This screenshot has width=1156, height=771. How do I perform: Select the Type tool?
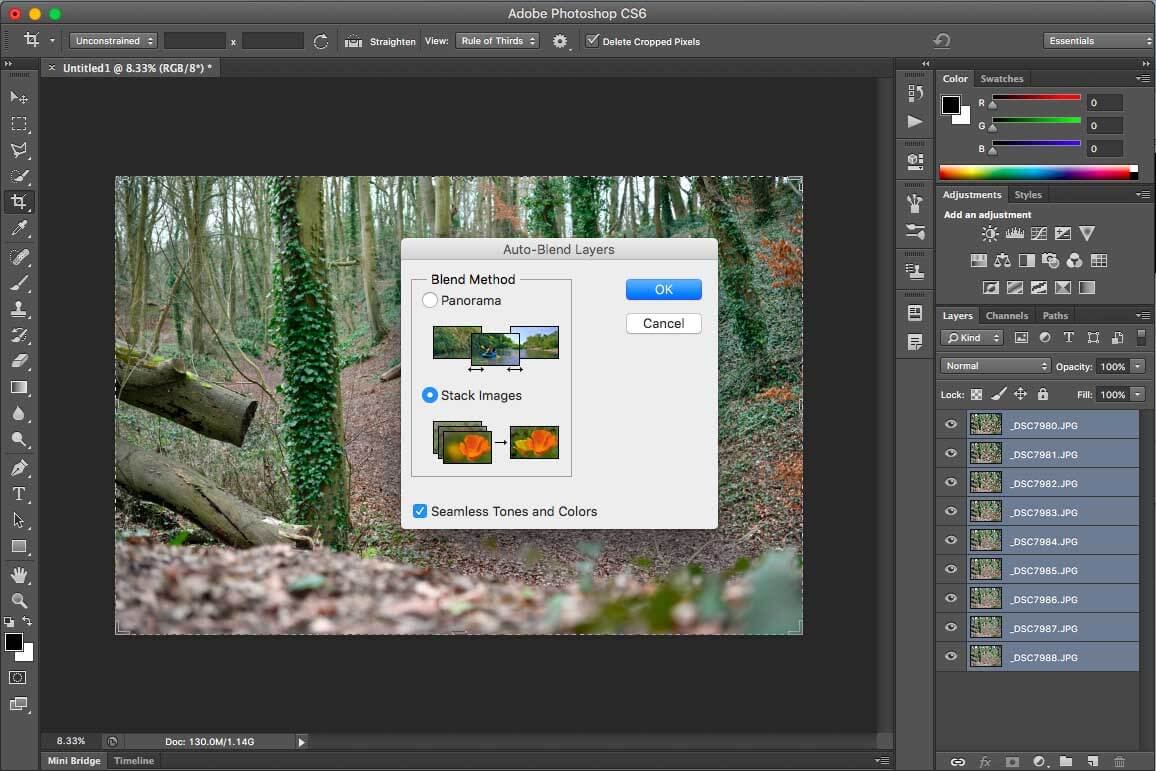pos(19,494)
